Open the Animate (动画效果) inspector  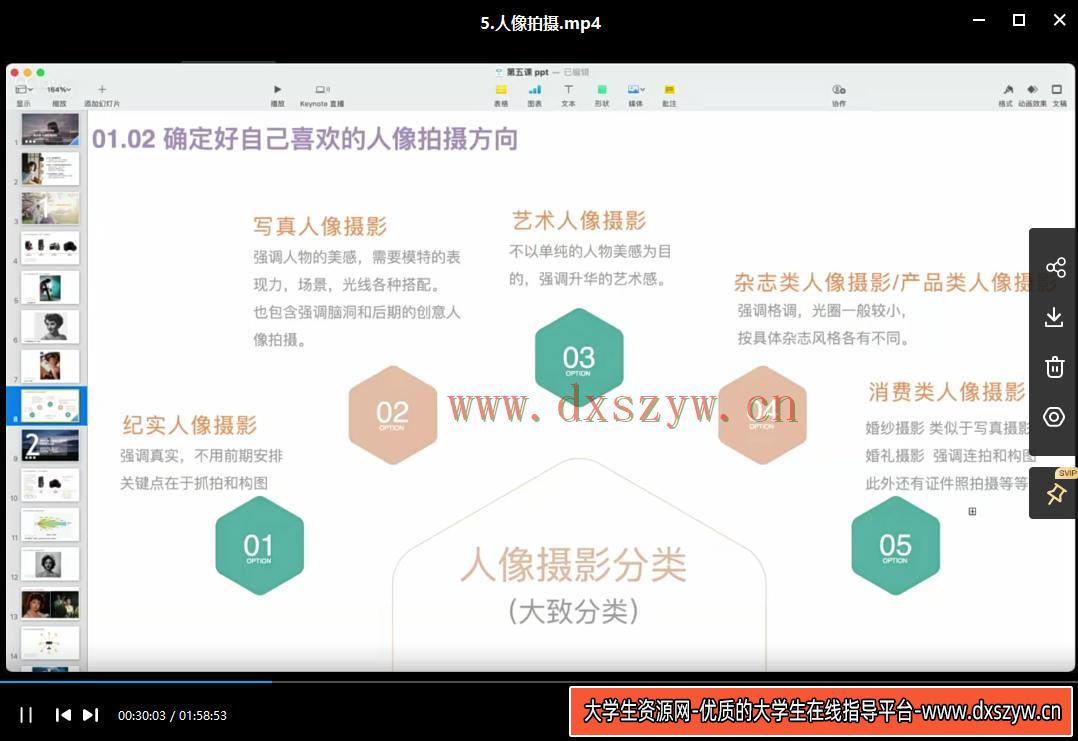(1032, 94)
